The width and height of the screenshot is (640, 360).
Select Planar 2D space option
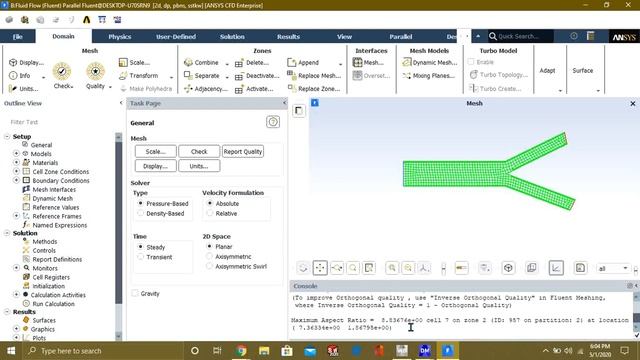(x=209, y=247)
